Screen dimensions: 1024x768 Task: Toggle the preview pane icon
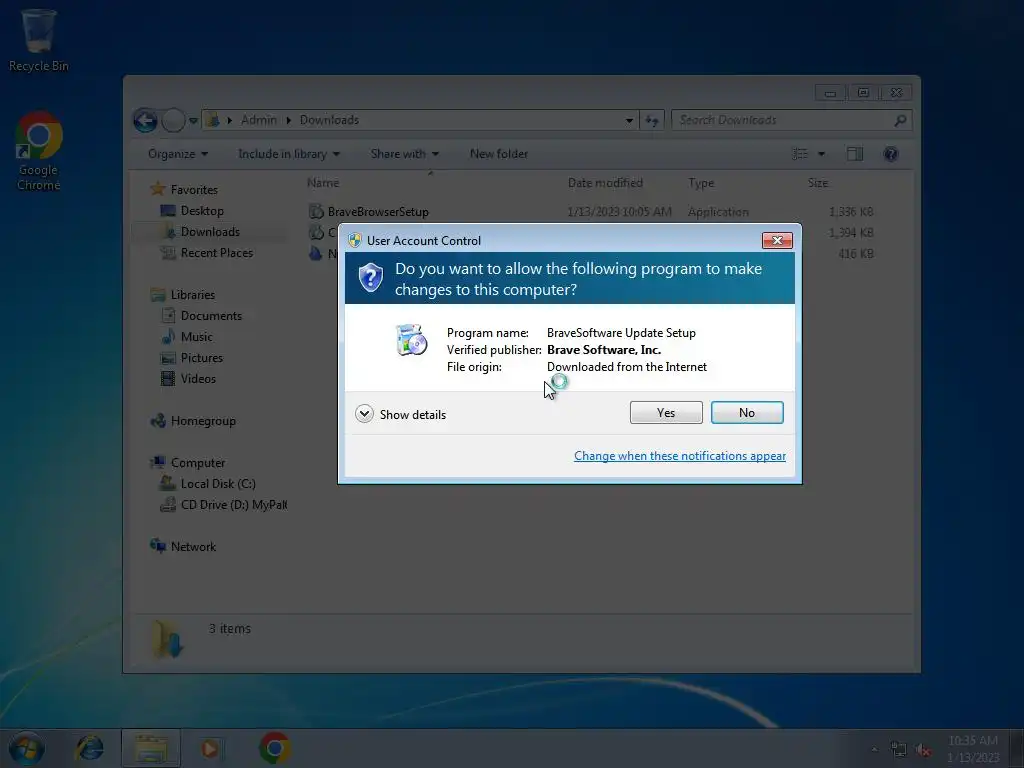[x=855, y=154]
